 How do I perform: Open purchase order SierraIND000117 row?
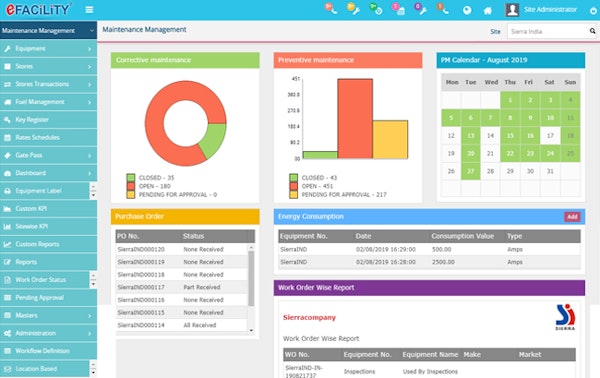click(182, 287)
